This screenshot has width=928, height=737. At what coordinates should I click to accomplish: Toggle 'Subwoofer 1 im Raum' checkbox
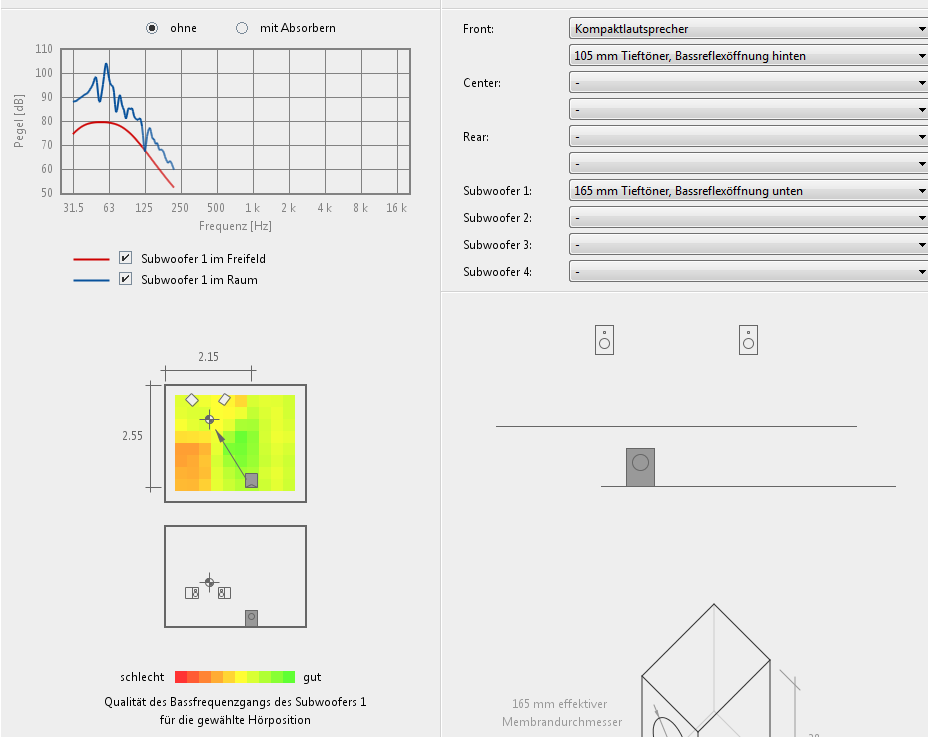125,280
